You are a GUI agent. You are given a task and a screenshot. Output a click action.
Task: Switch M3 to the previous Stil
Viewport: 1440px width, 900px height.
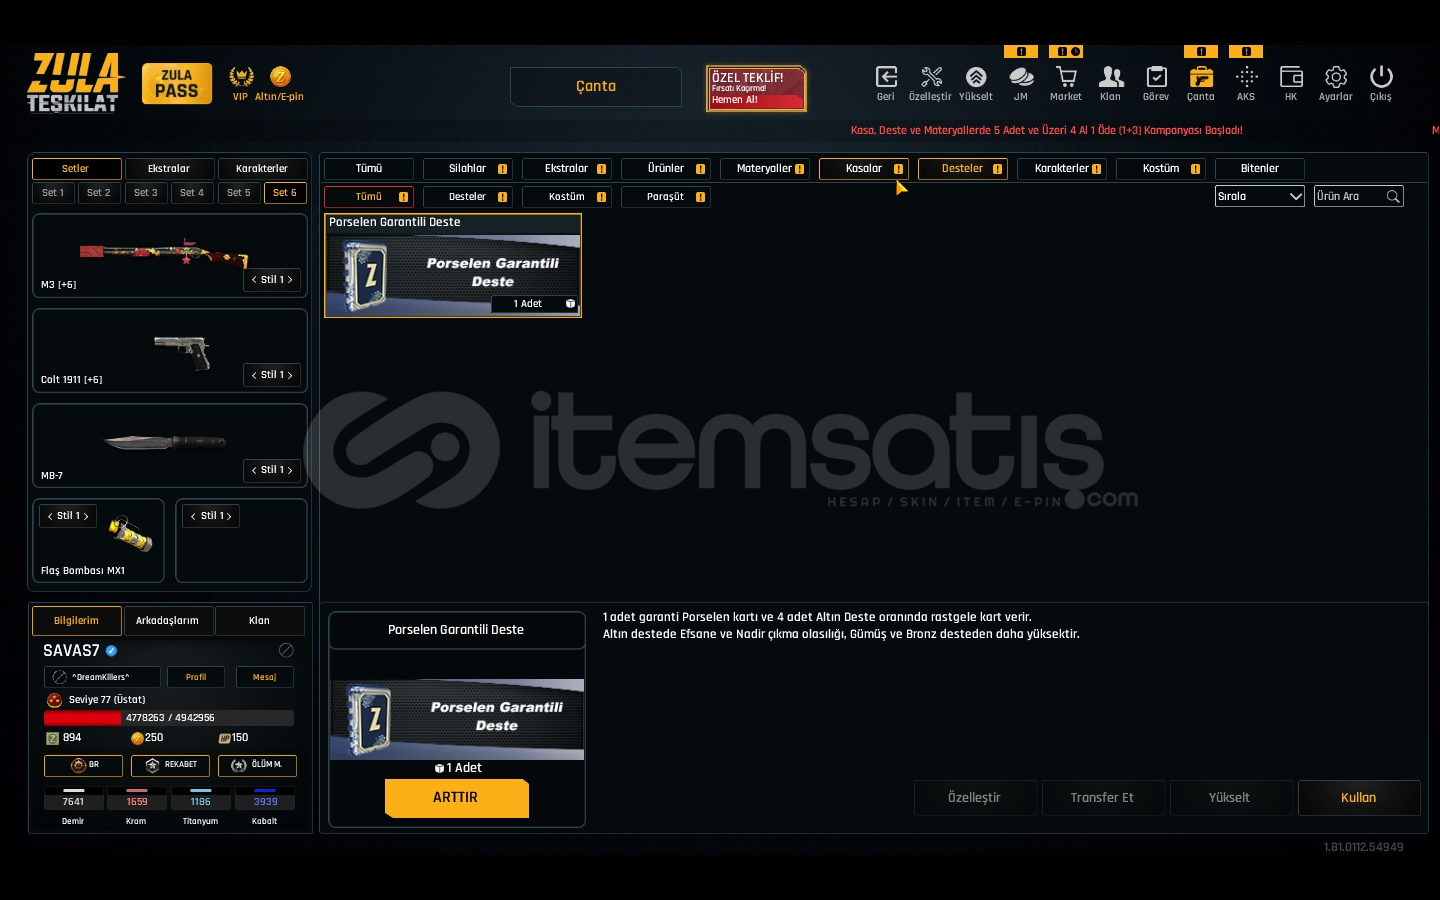click(254, 280)
